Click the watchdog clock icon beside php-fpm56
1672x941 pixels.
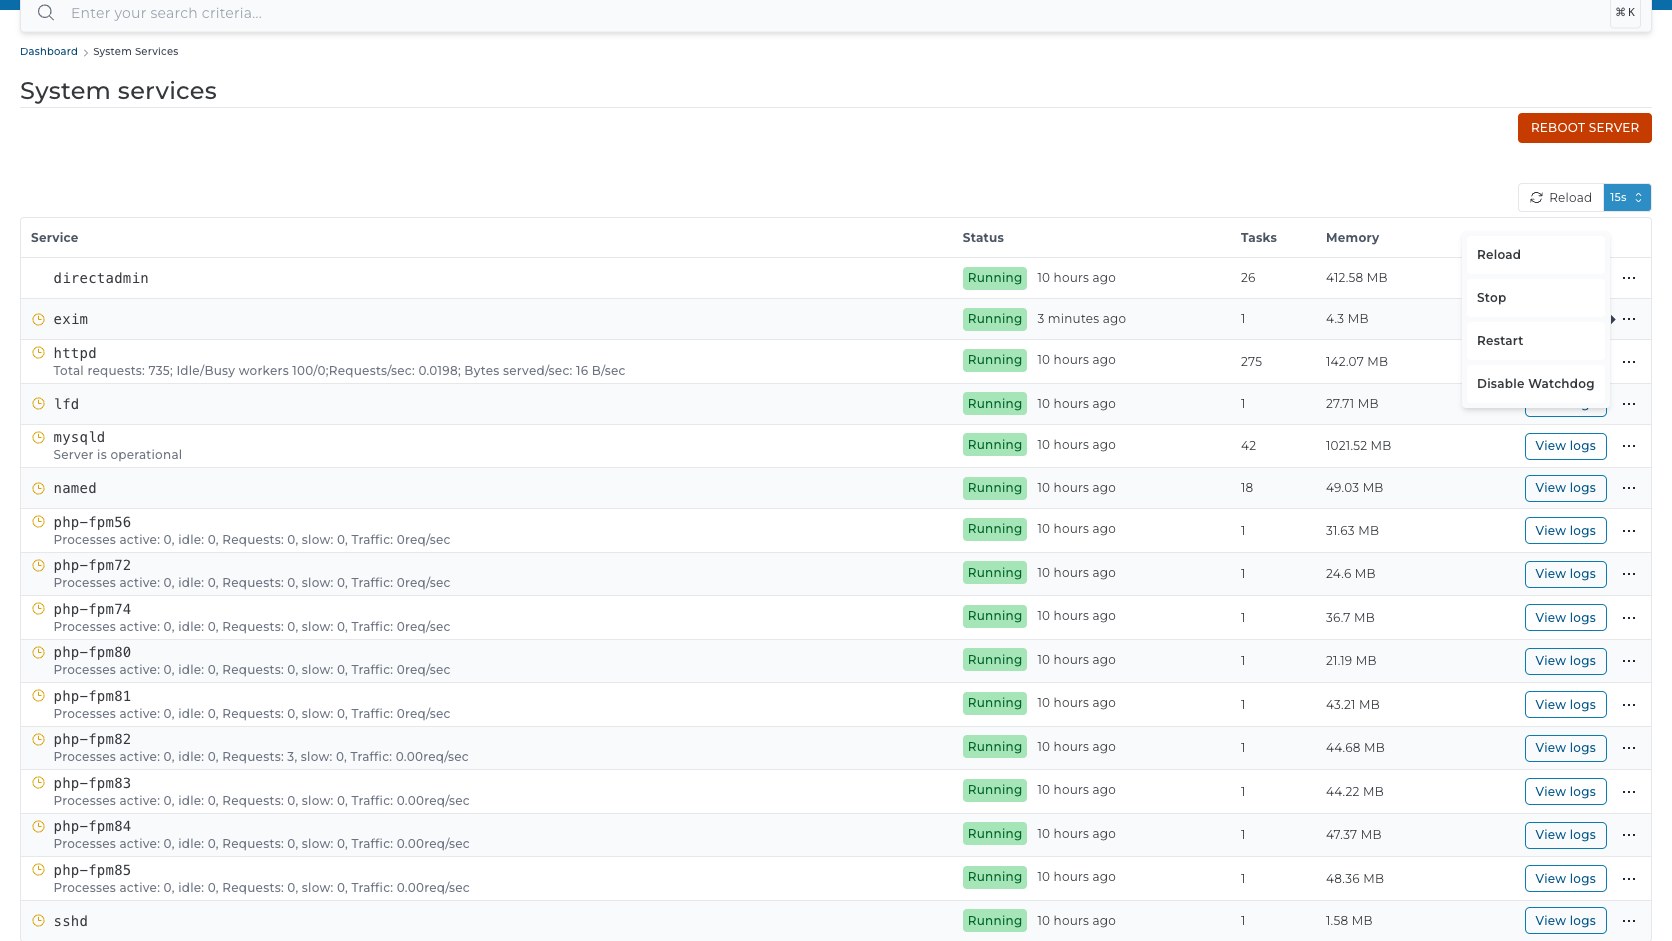click(x=39, y=521)
